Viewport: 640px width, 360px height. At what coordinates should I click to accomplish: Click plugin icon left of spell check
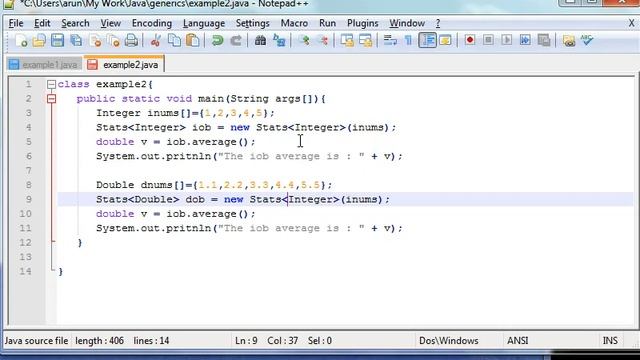pos(569,40)
